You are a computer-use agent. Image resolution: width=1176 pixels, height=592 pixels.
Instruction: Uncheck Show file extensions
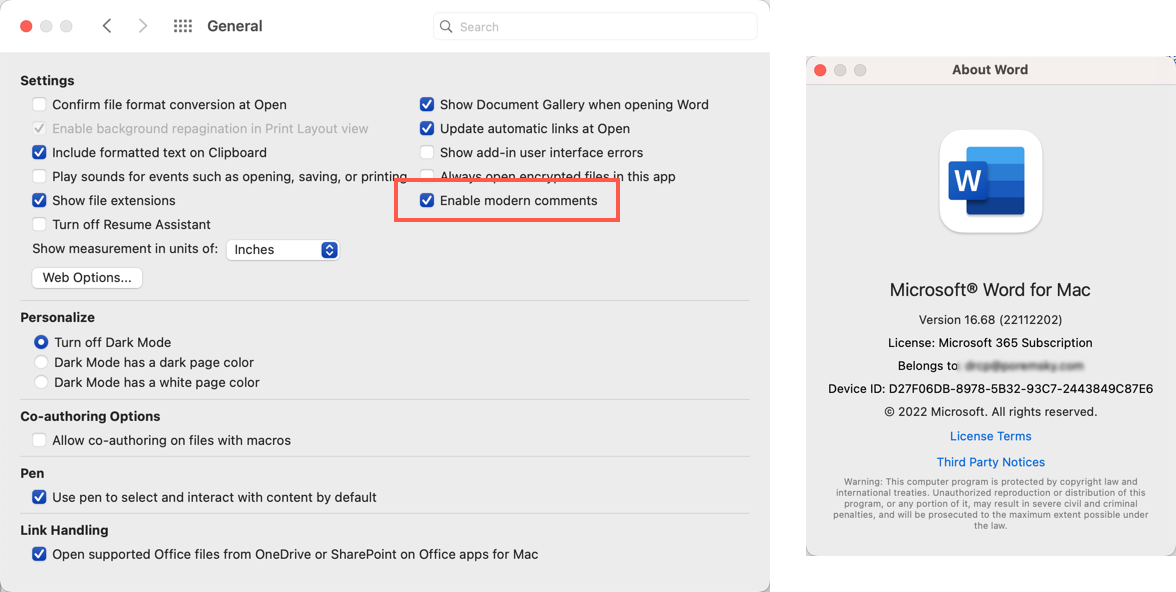coord(39,200)
